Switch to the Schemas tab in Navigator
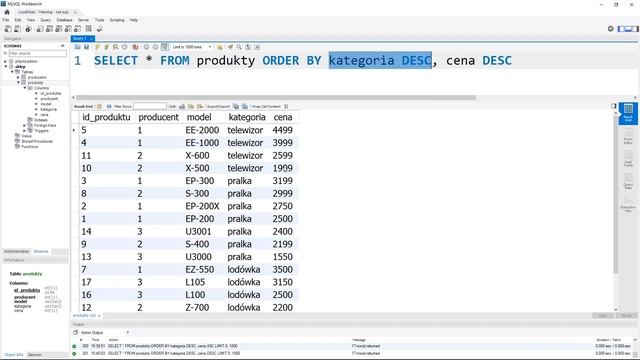The width and height of the screenshot is (640, 360). (x=41, y=251)
